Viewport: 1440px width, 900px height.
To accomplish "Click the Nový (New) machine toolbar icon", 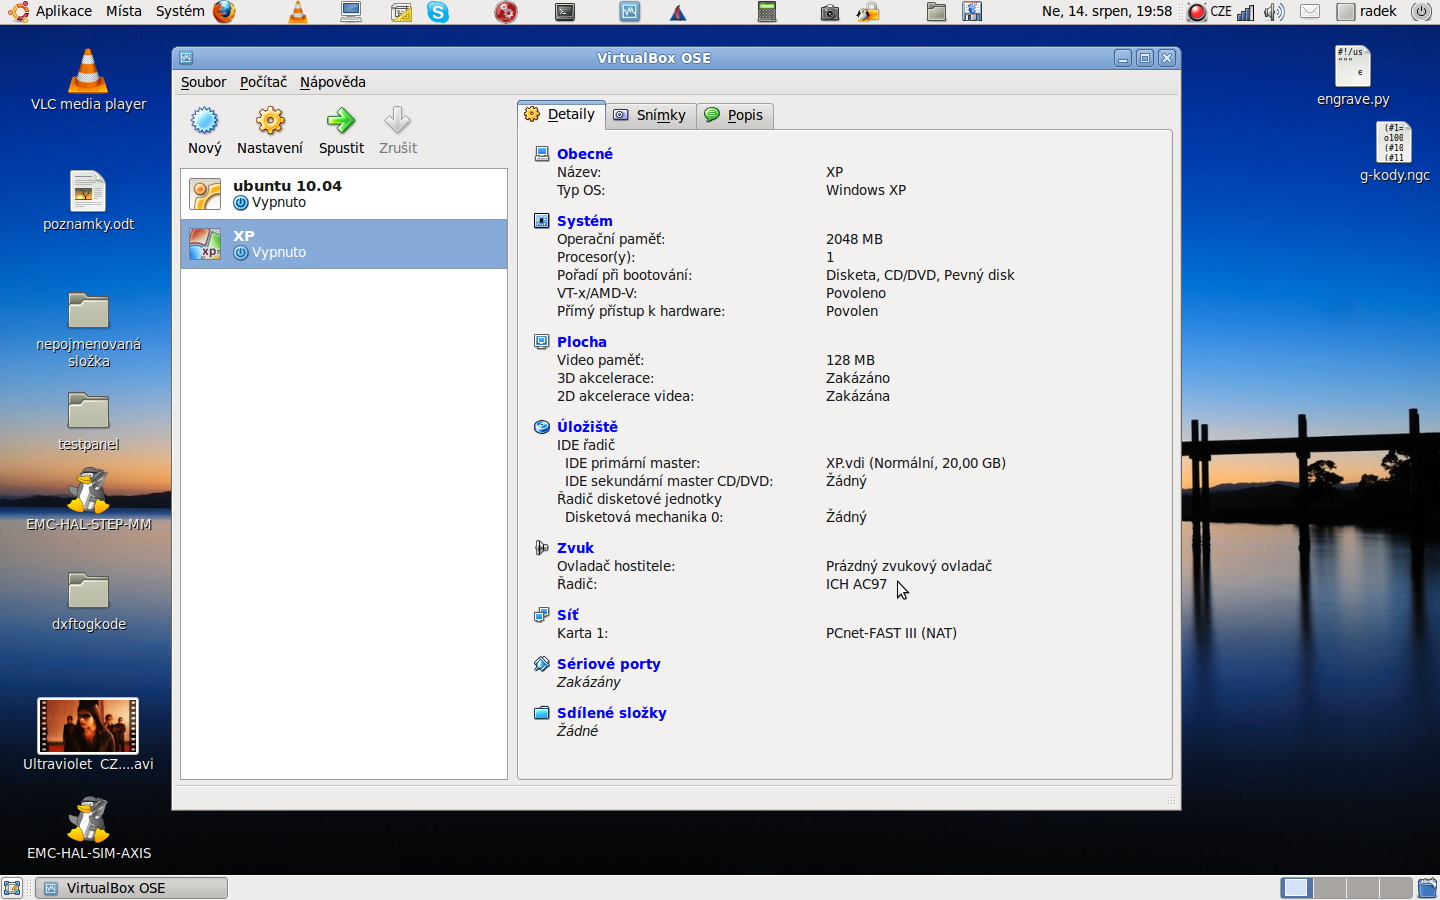I will (x=204, y=122).
